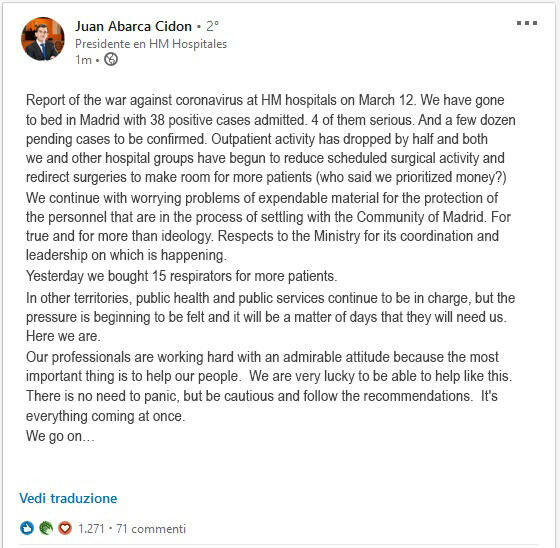Click the 2° connection degree badge
This screenshot has height=548, width=560.
[212, 26]
